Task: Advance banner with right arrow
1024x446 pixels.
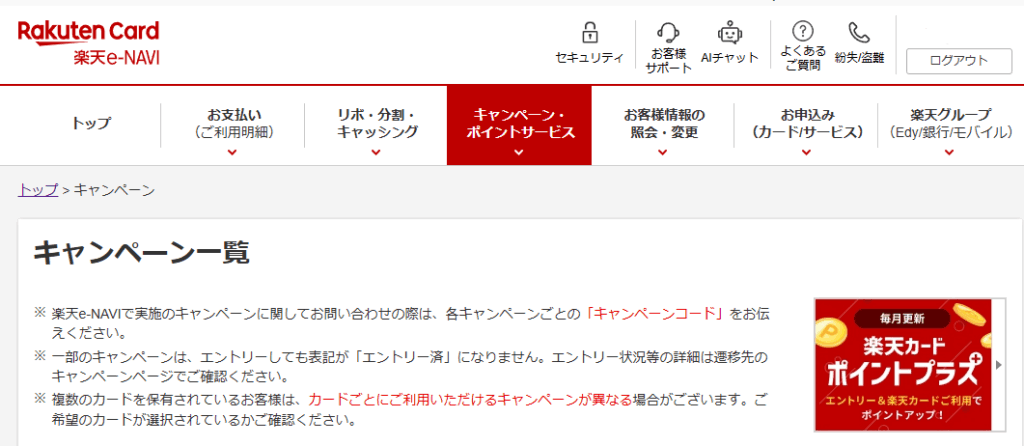Action: click(999, 365)
